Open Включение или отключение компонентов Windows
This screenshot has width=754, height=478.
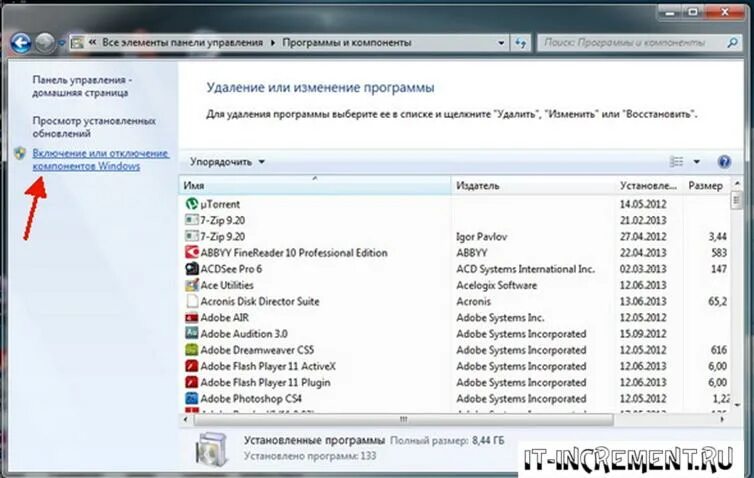click(x=100, y=160)
